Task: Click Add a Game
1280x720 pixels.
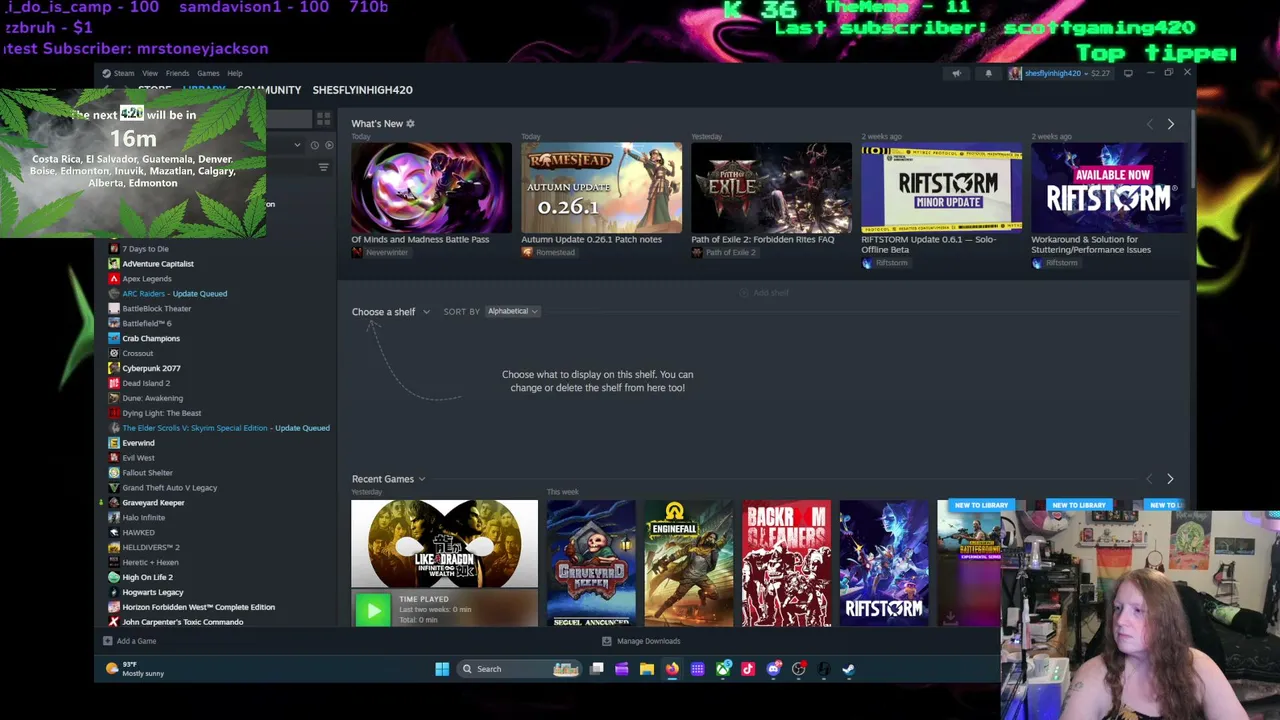Action: click(x=130, y=641)
